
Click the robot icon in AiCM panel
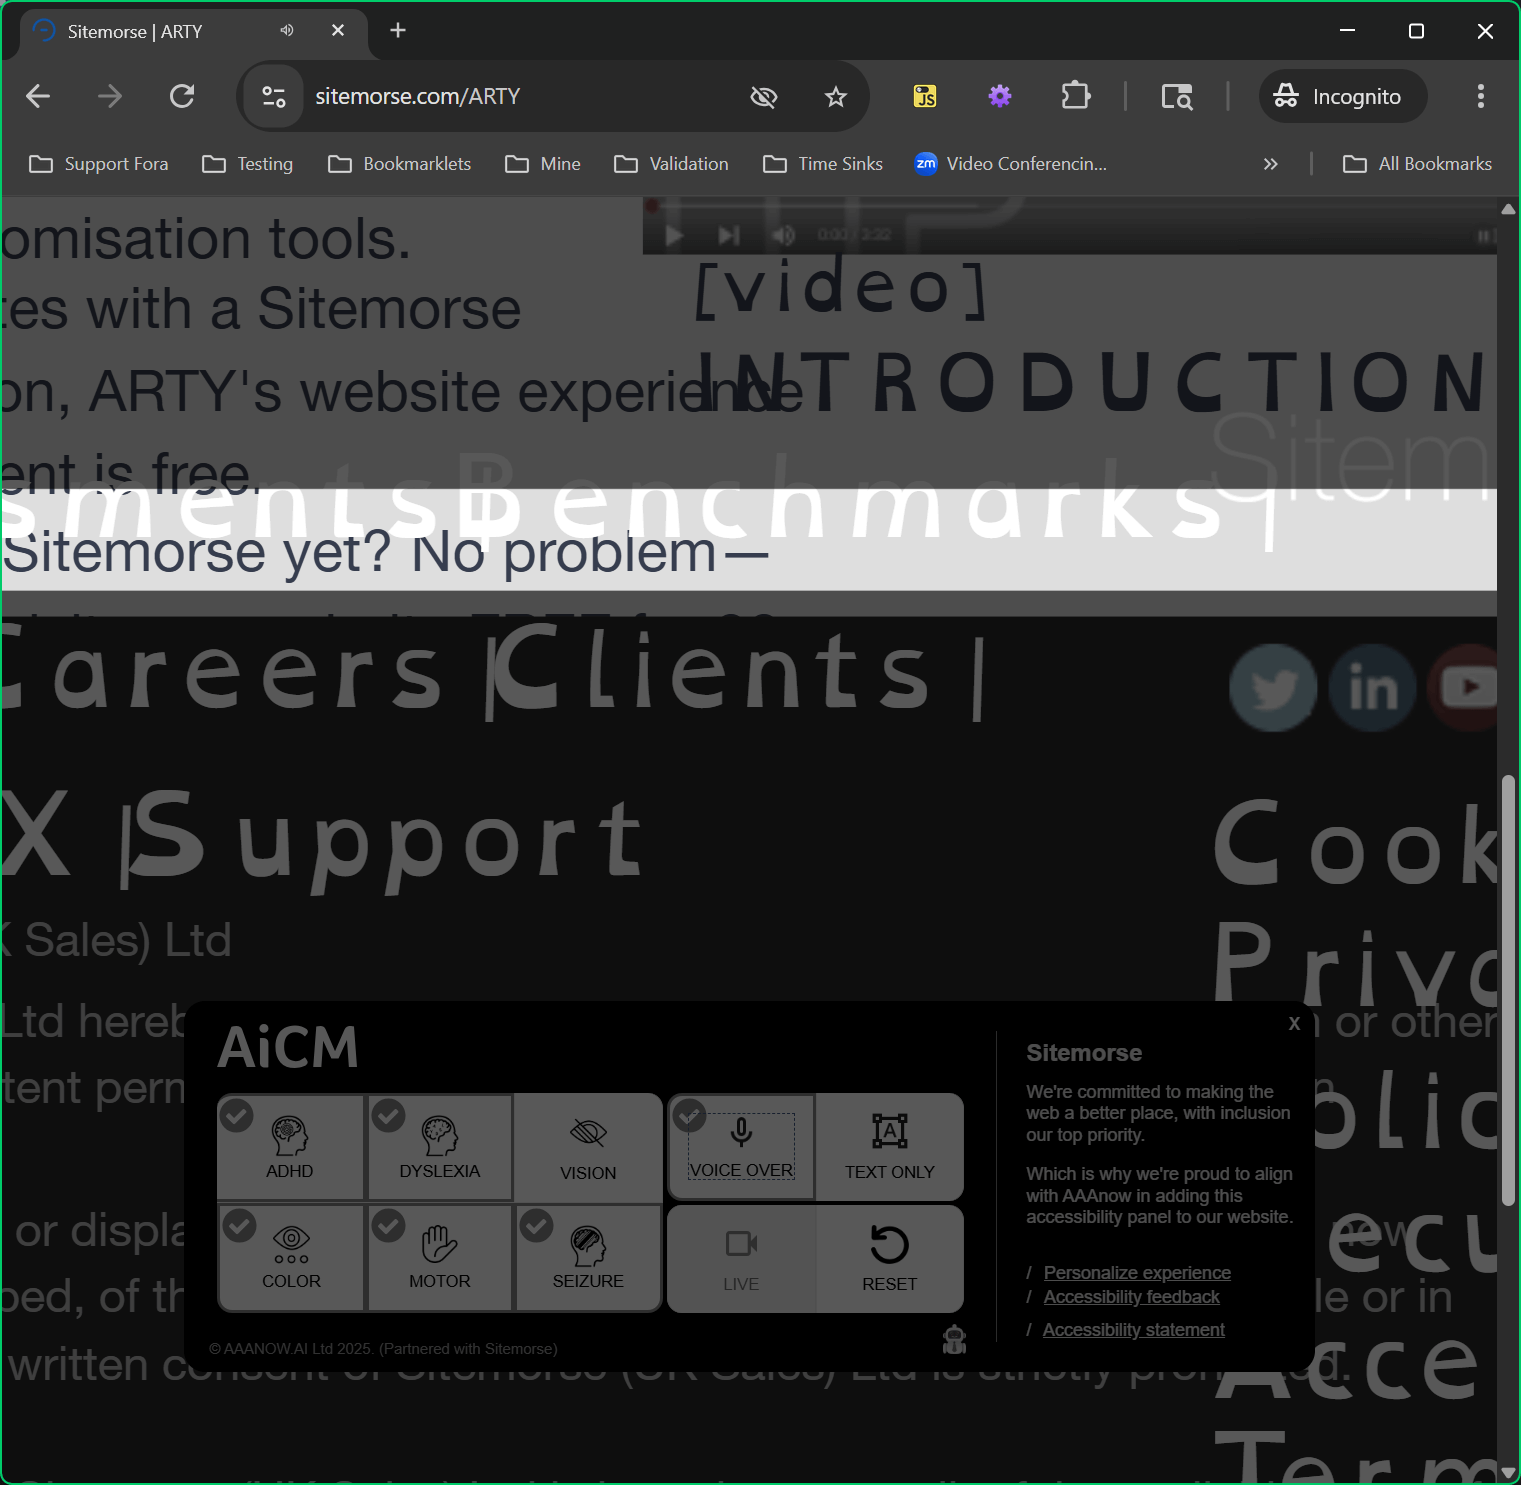pyautogui.click(x=955, y=1339)
